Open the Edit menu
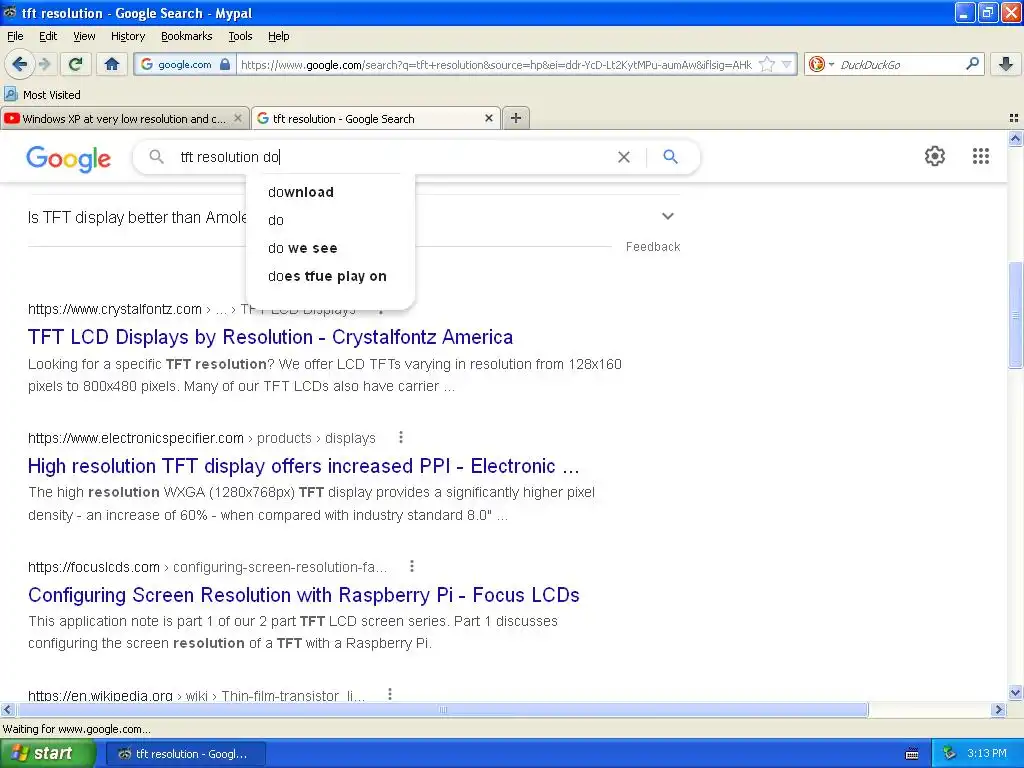Screen dimensions: 1024x768 [x=48, y=36]
